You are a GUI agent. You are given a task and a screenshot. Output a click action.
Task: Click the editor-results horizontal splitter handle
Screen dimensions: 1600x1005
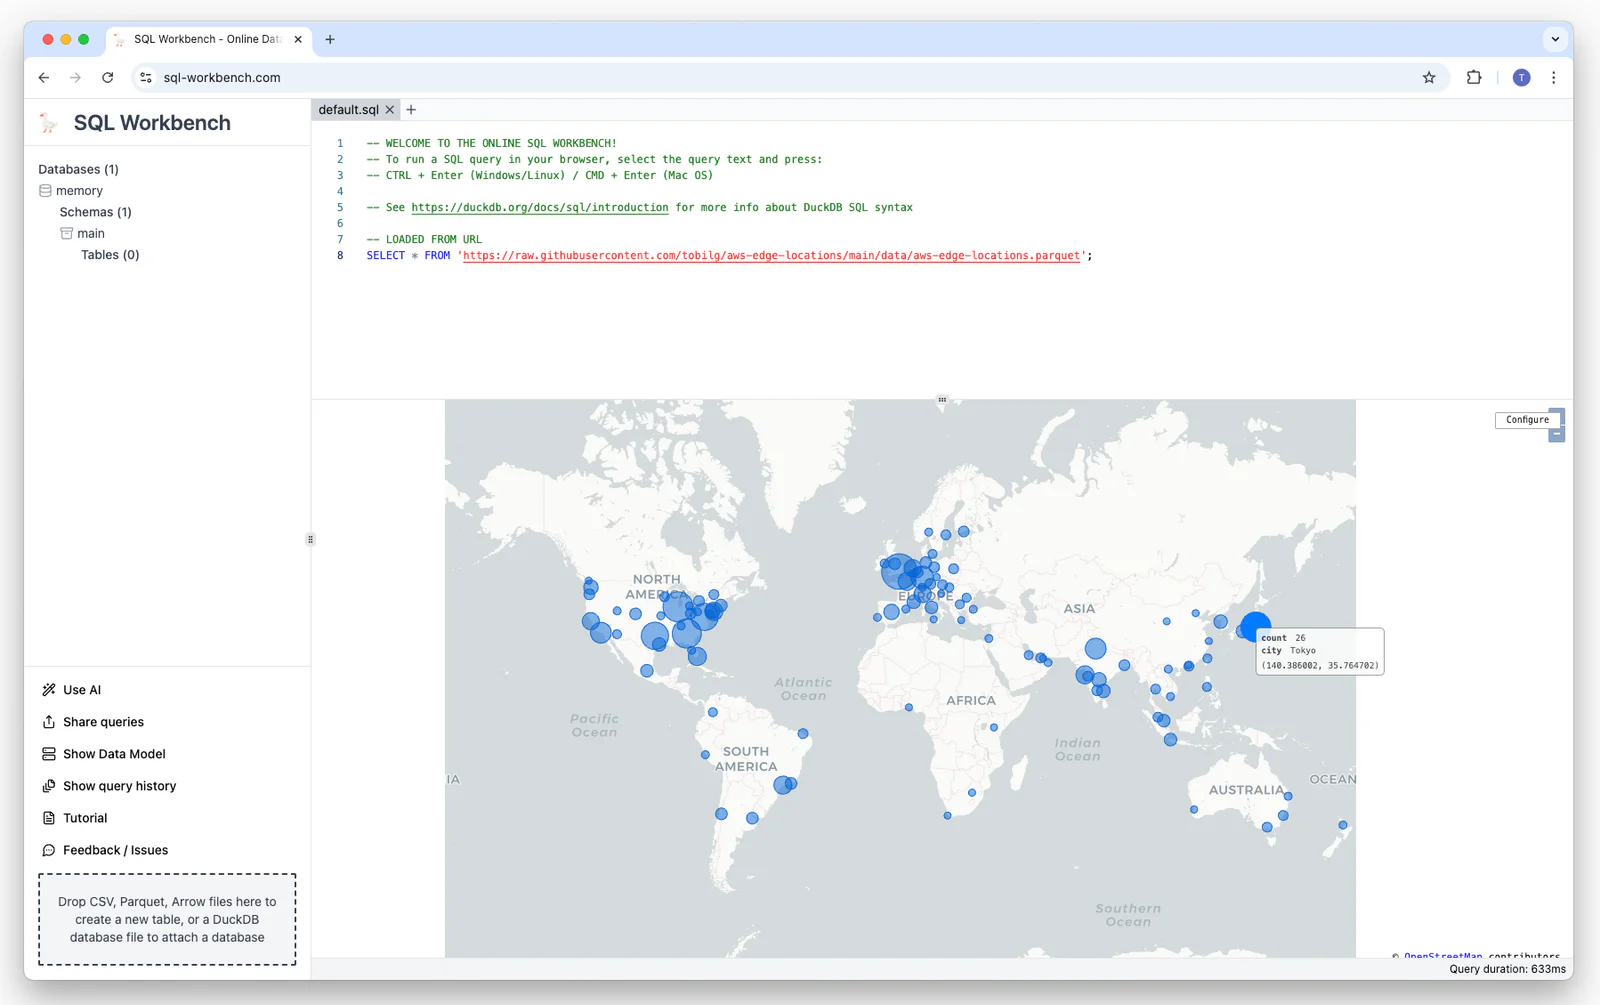[942, 400]
